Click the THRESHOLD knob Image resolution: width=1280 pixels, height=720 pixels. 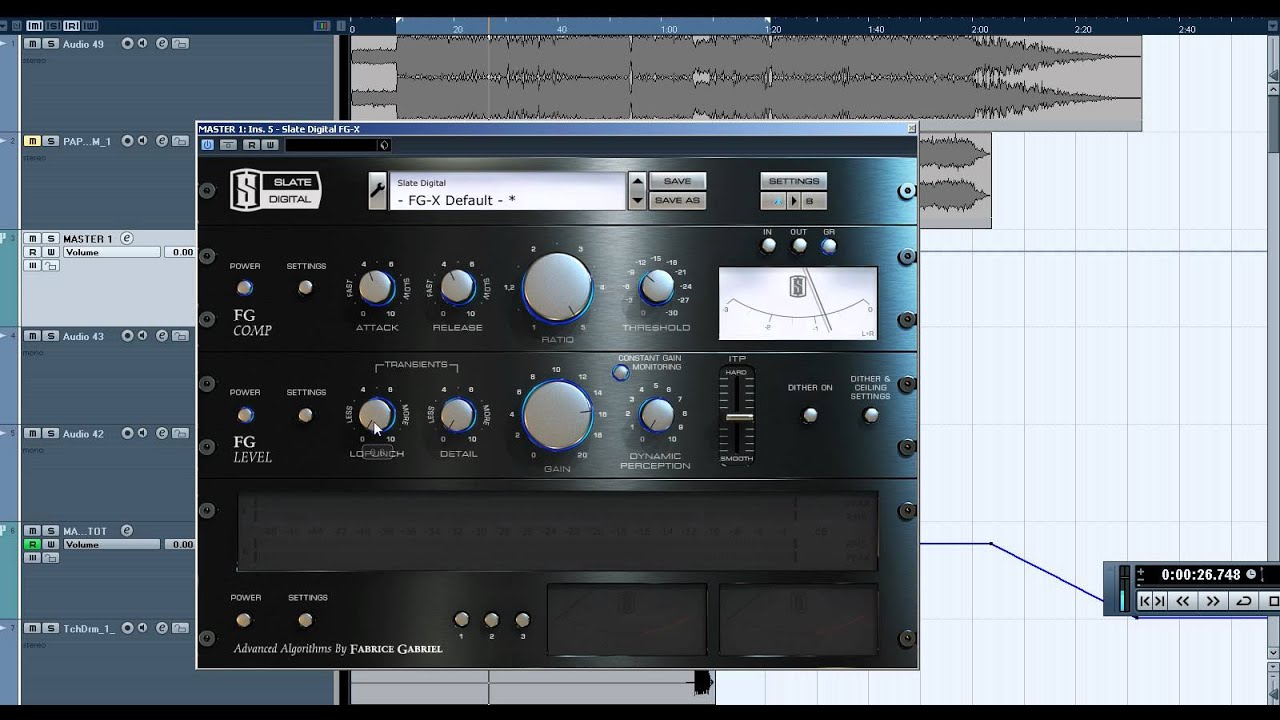[x=656, y=287]
